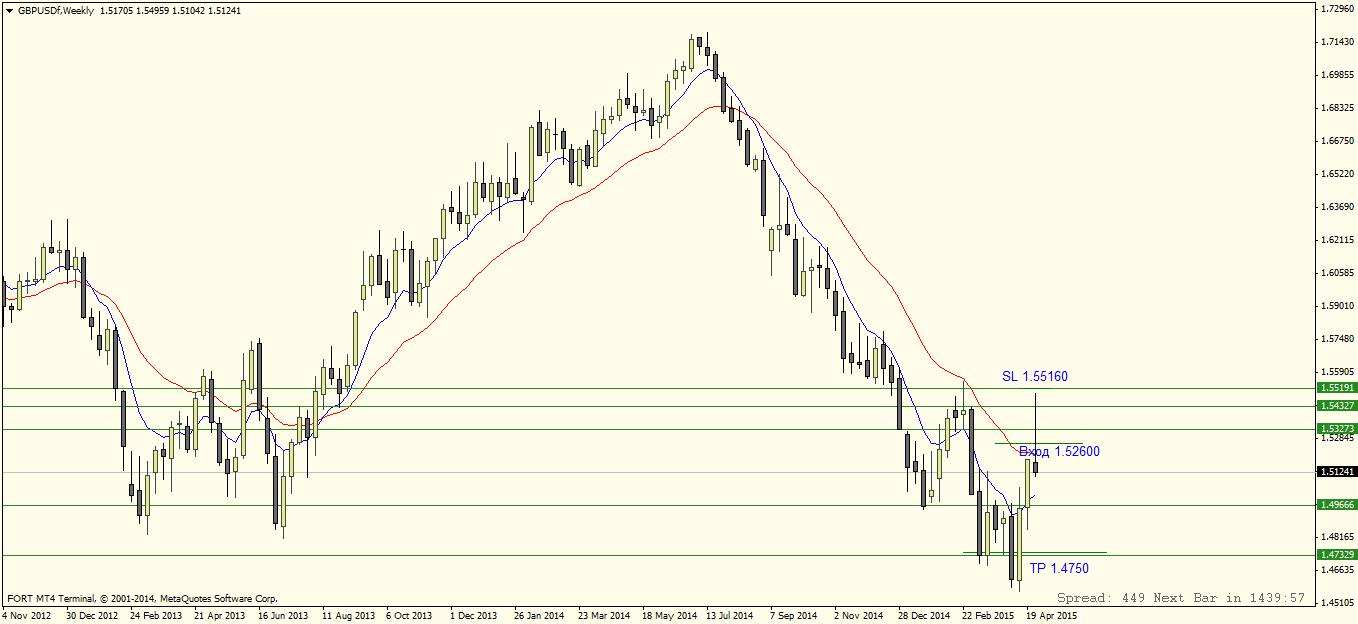Click the '6 Oct 2013' date label
The image size is (1358, 624).
[x=410, y=616]
